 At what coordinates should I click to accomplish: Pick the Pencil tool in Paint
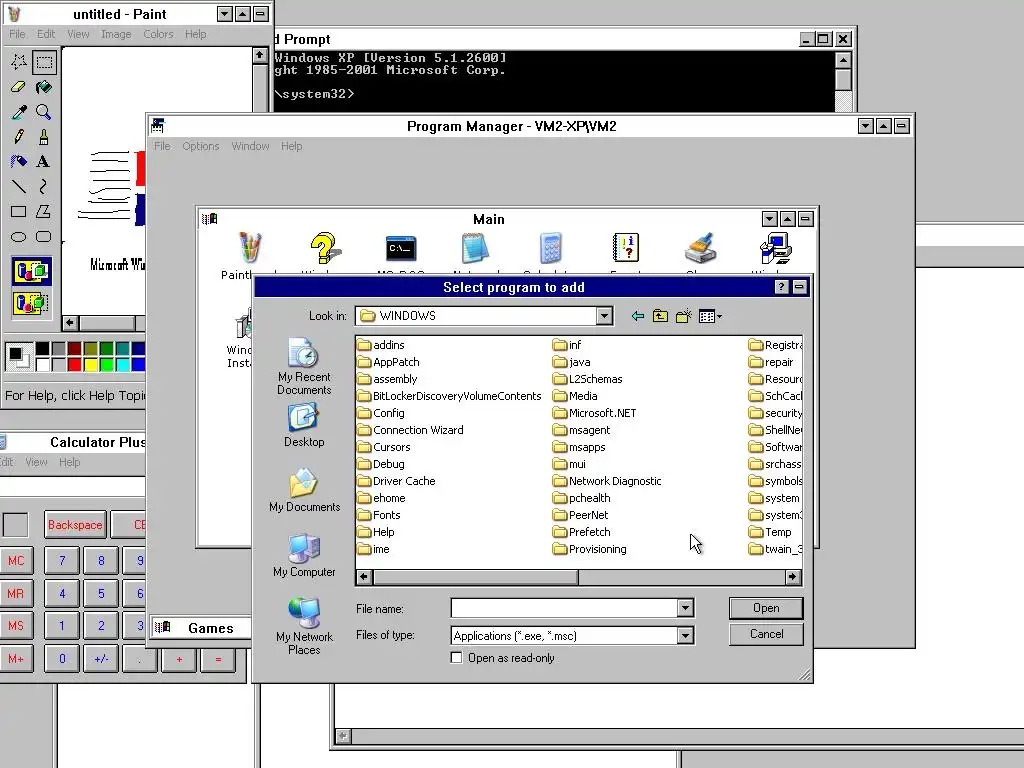(x=18, y=136)
